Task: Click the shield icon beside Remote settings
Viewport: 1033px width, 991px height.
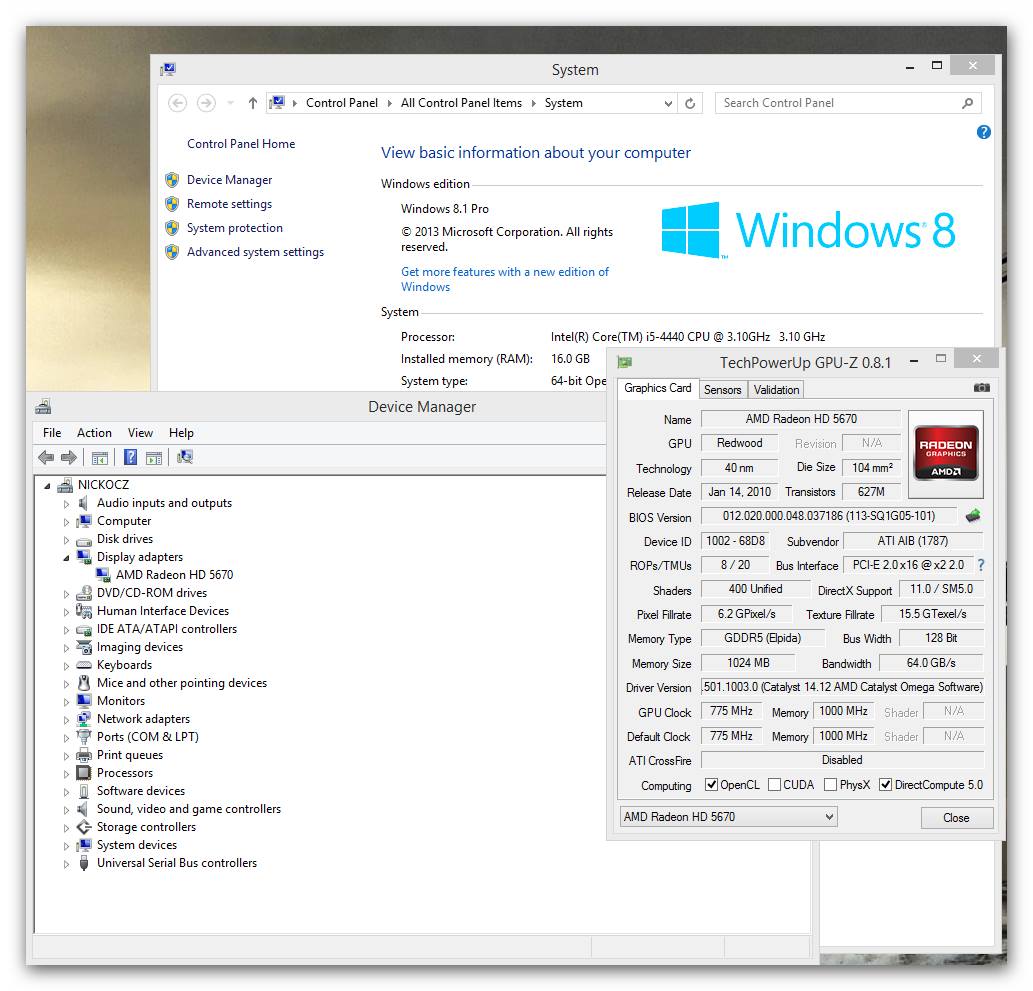Action: pos(172,204)
